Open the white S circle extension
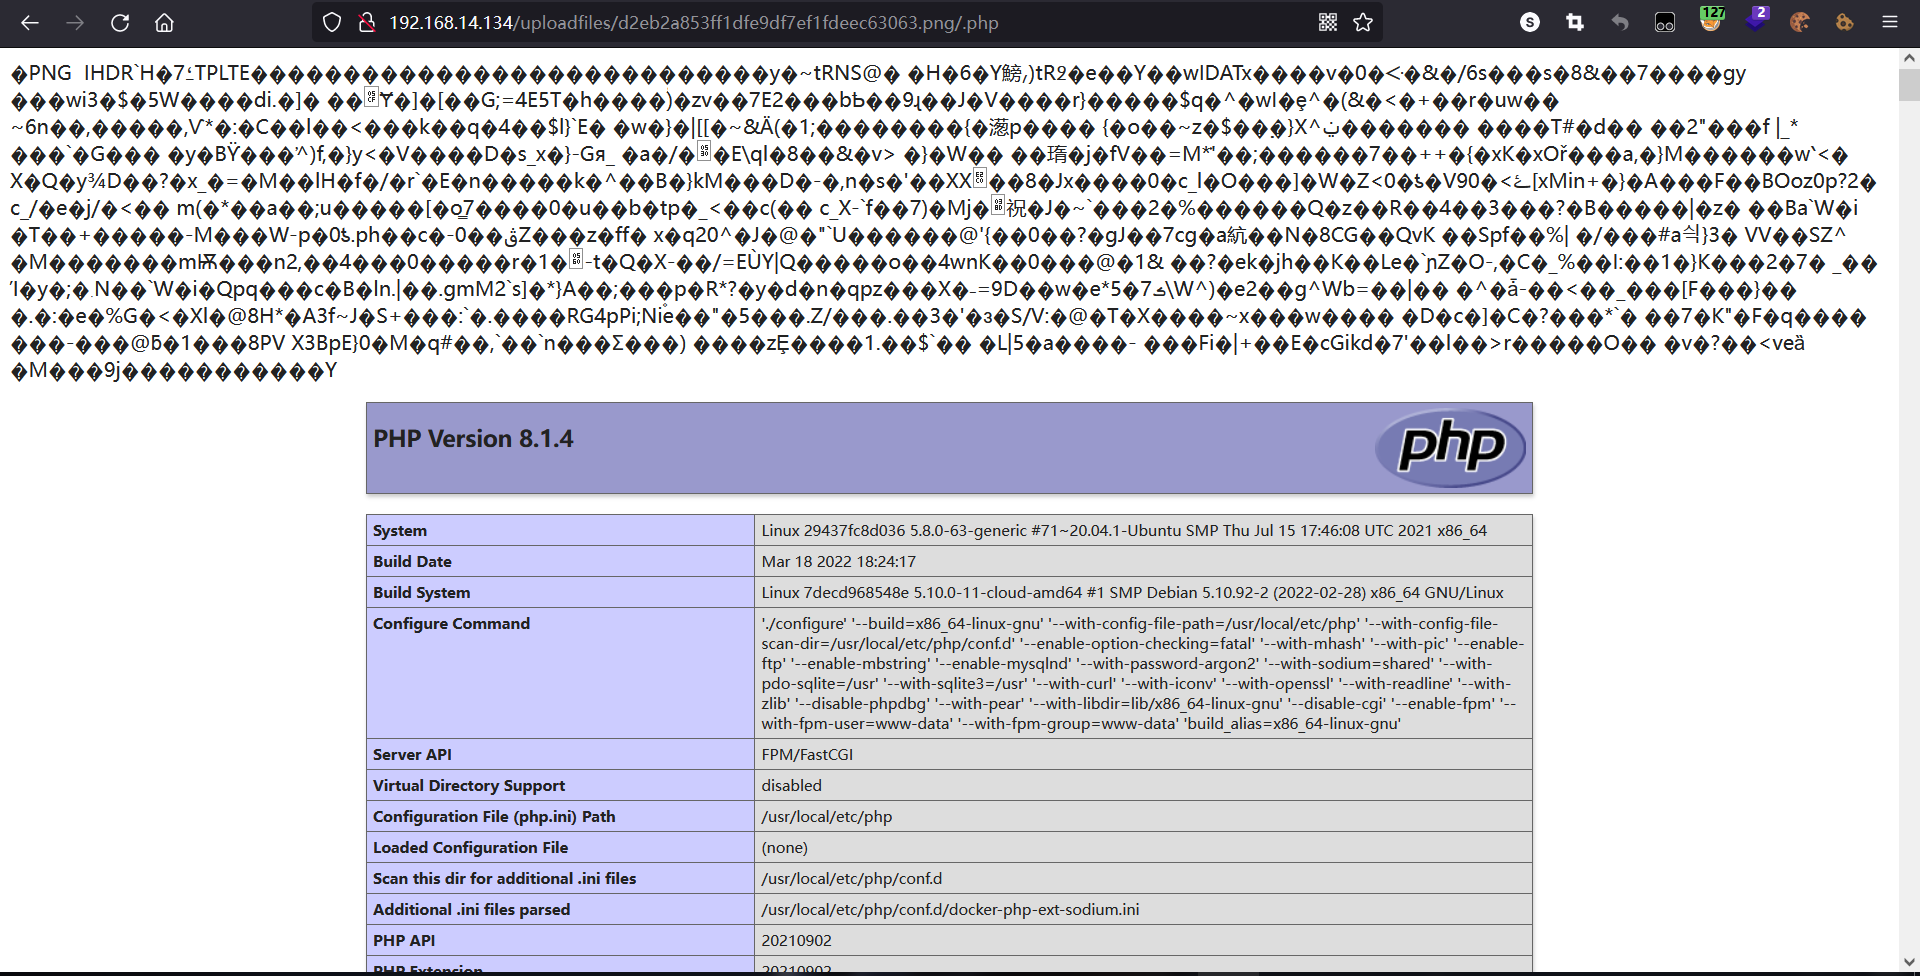Viewport: 1920px width, 976px height. tap(1530, 22)
